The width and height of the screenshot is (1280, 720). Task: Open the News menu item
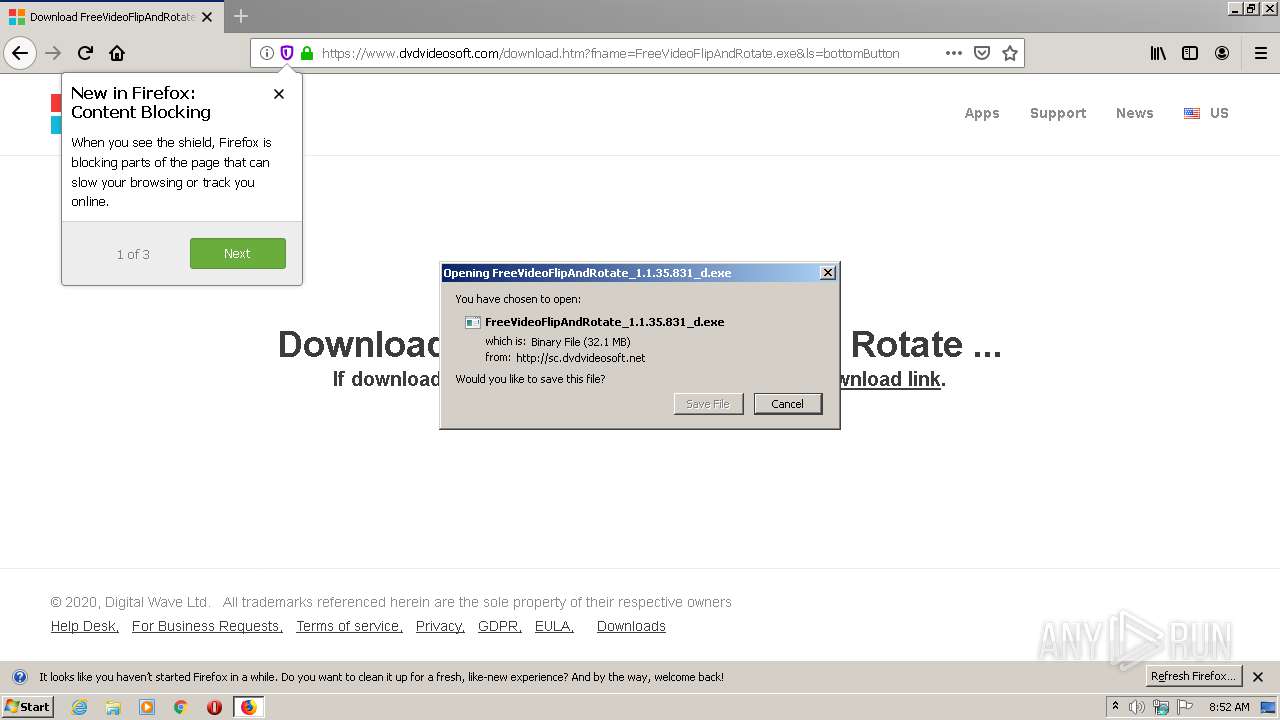coord(1135,113)
